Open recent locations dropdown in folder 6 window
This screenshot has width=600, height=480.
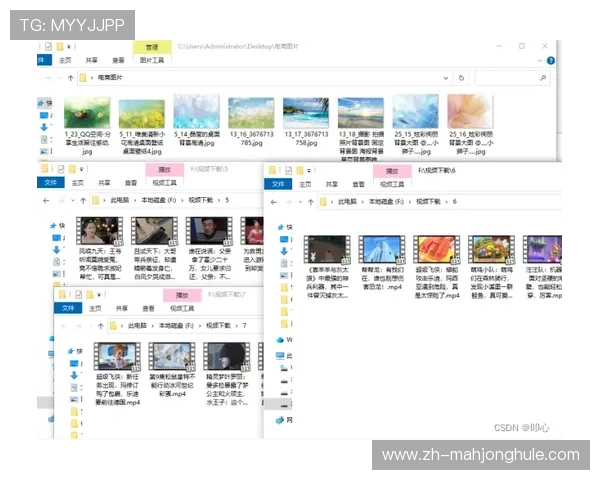(301, 202)
